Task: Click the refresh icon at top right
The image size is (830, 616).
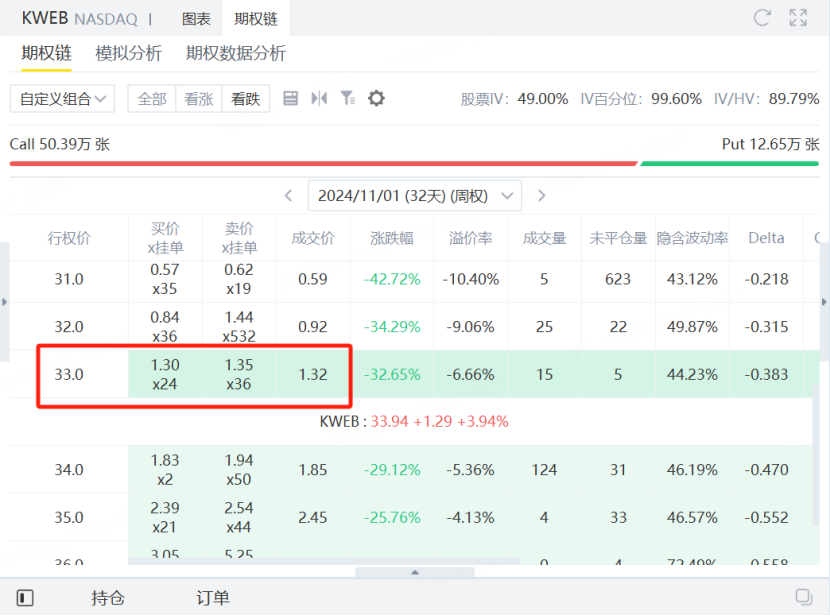Action: point(762,18)
